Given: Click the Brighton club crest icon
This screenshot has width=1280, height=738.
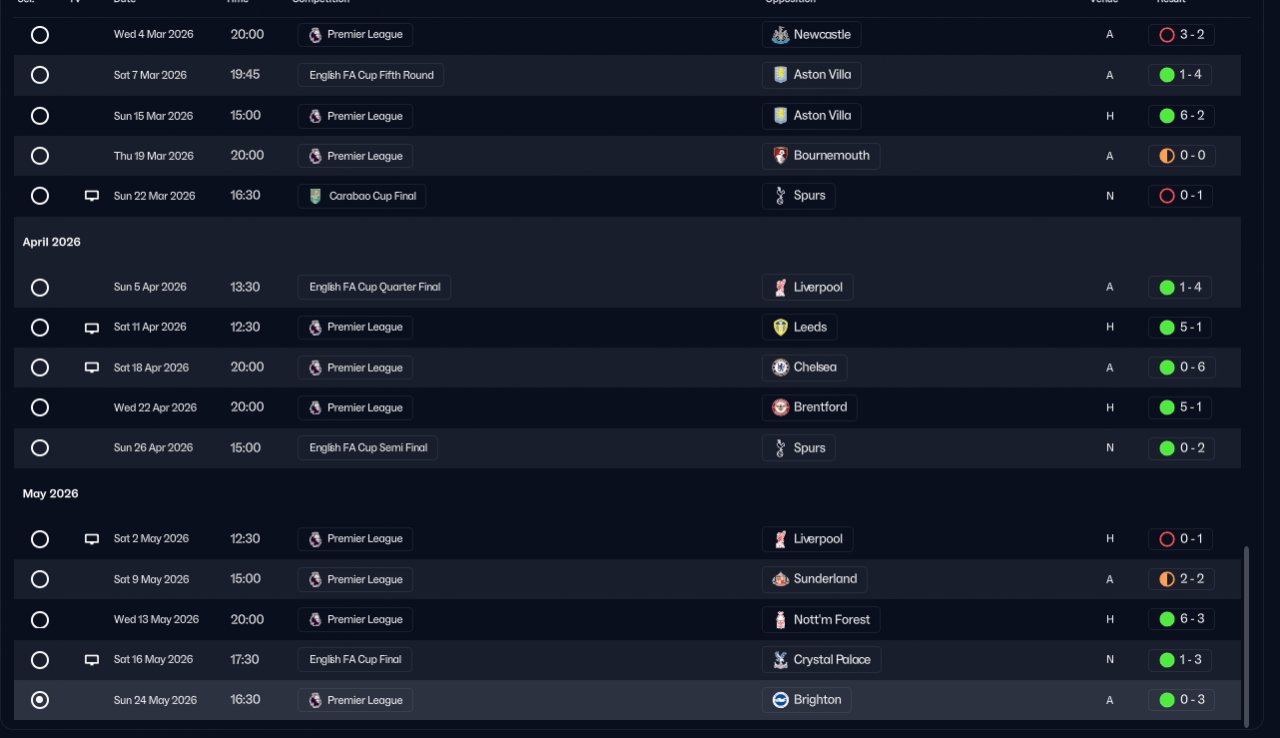Looking at the screenshot, I should coord(780,700).
